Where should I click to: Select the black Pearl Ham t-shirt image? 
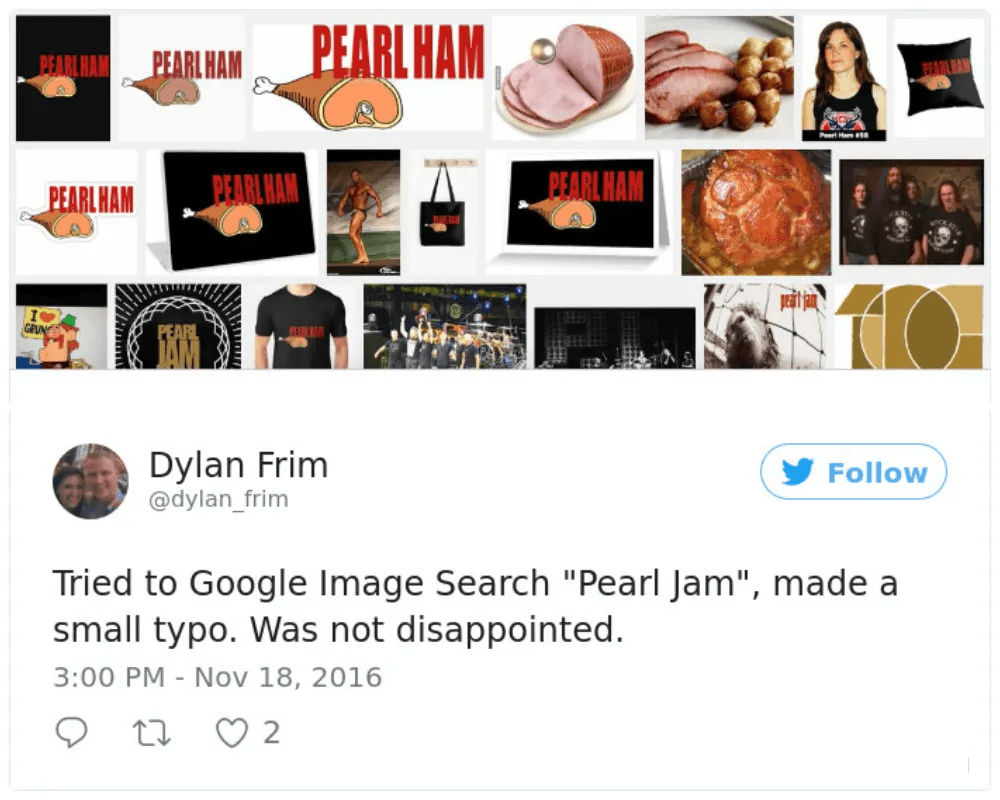pos(301,327)
